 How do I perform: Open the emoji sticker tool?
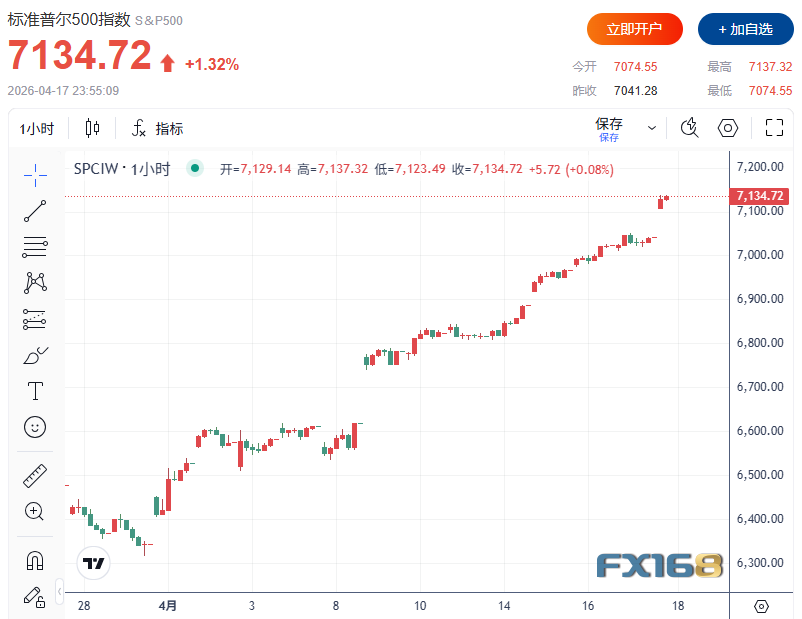coord(35,427)
